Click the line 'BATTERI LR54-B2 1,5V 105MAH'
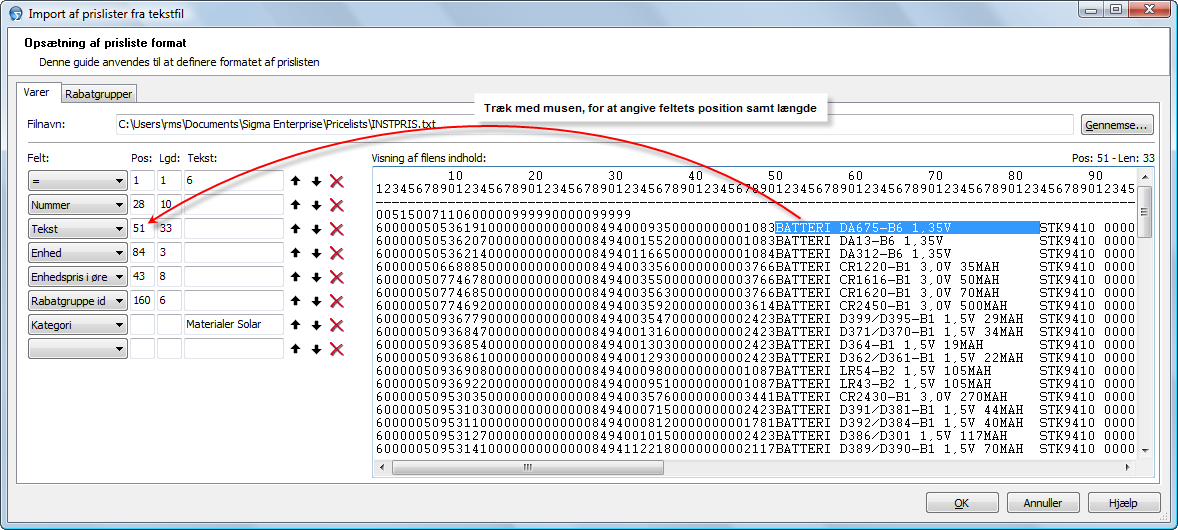Viewport: 1178px width, 530px height. click(x=884, y=371)
